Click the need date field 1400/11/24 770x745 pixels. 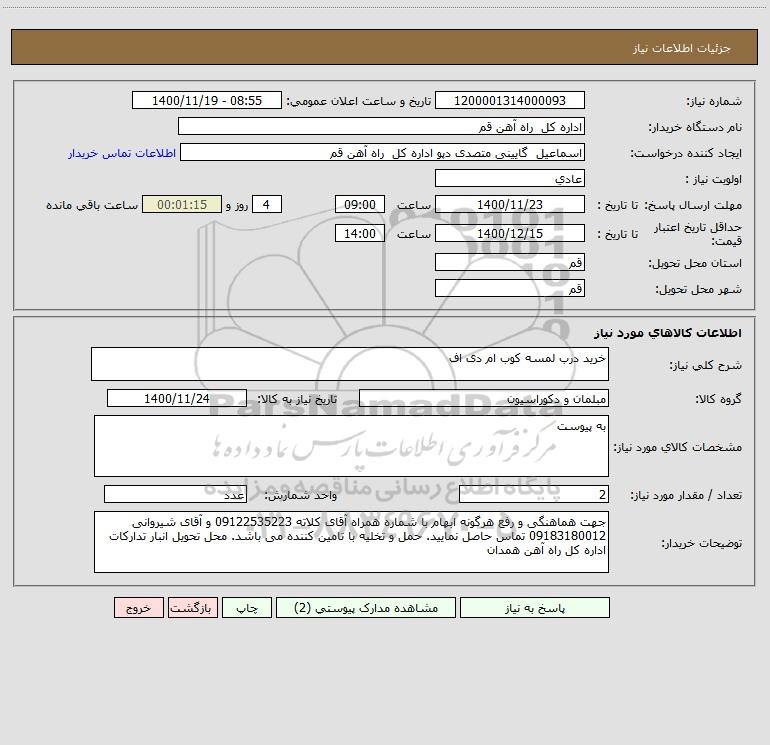point(177,398)
